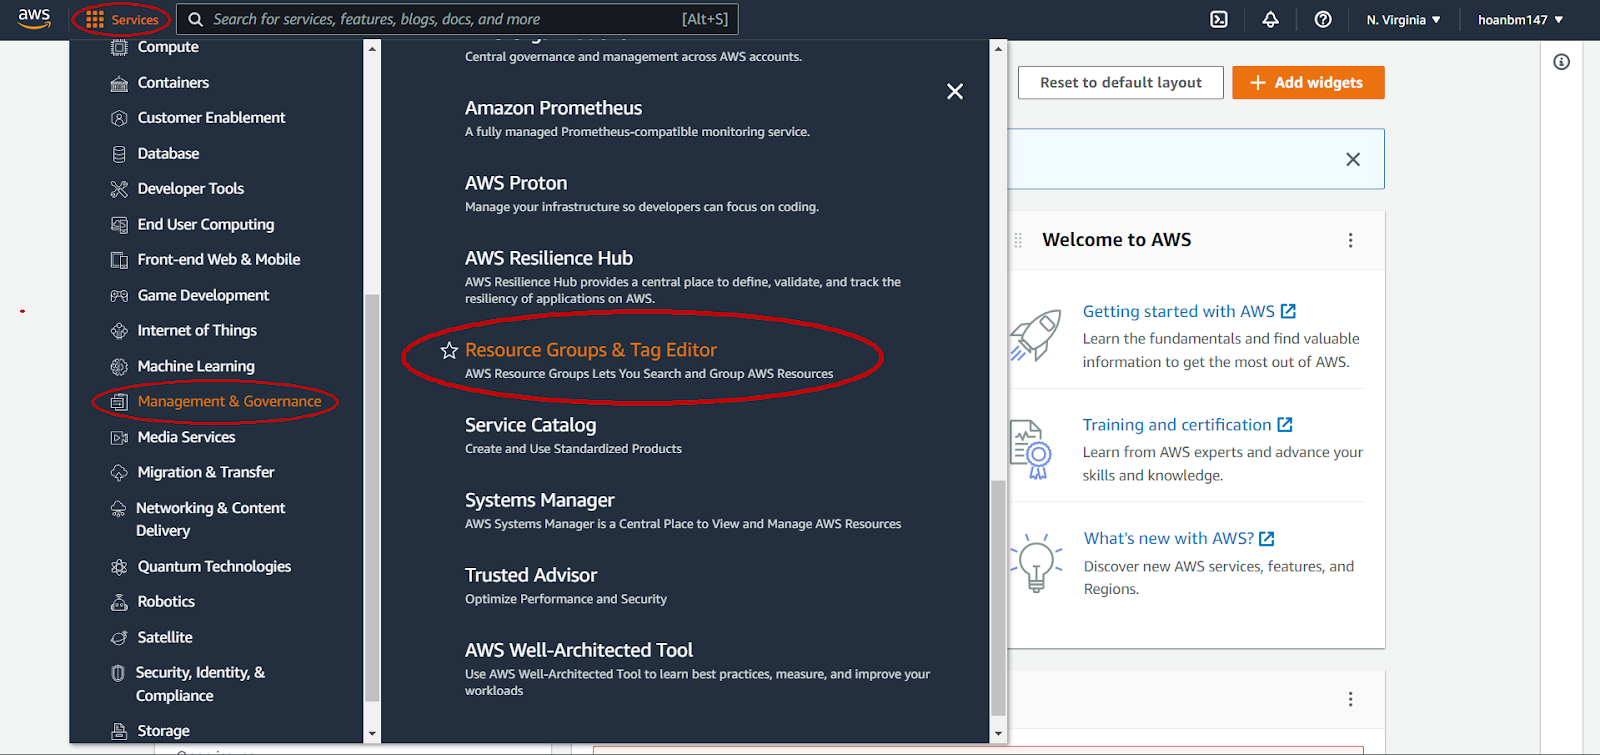Click the Add widgets button
1600x755 pixels.
(1308, 83)
